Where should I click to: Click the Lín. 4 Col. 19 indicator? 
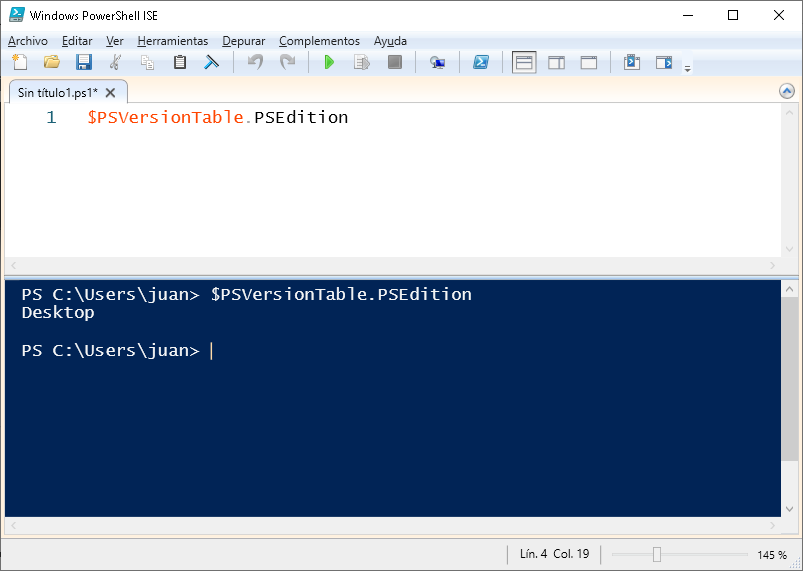pyautogui.click(x=554, y=554)
